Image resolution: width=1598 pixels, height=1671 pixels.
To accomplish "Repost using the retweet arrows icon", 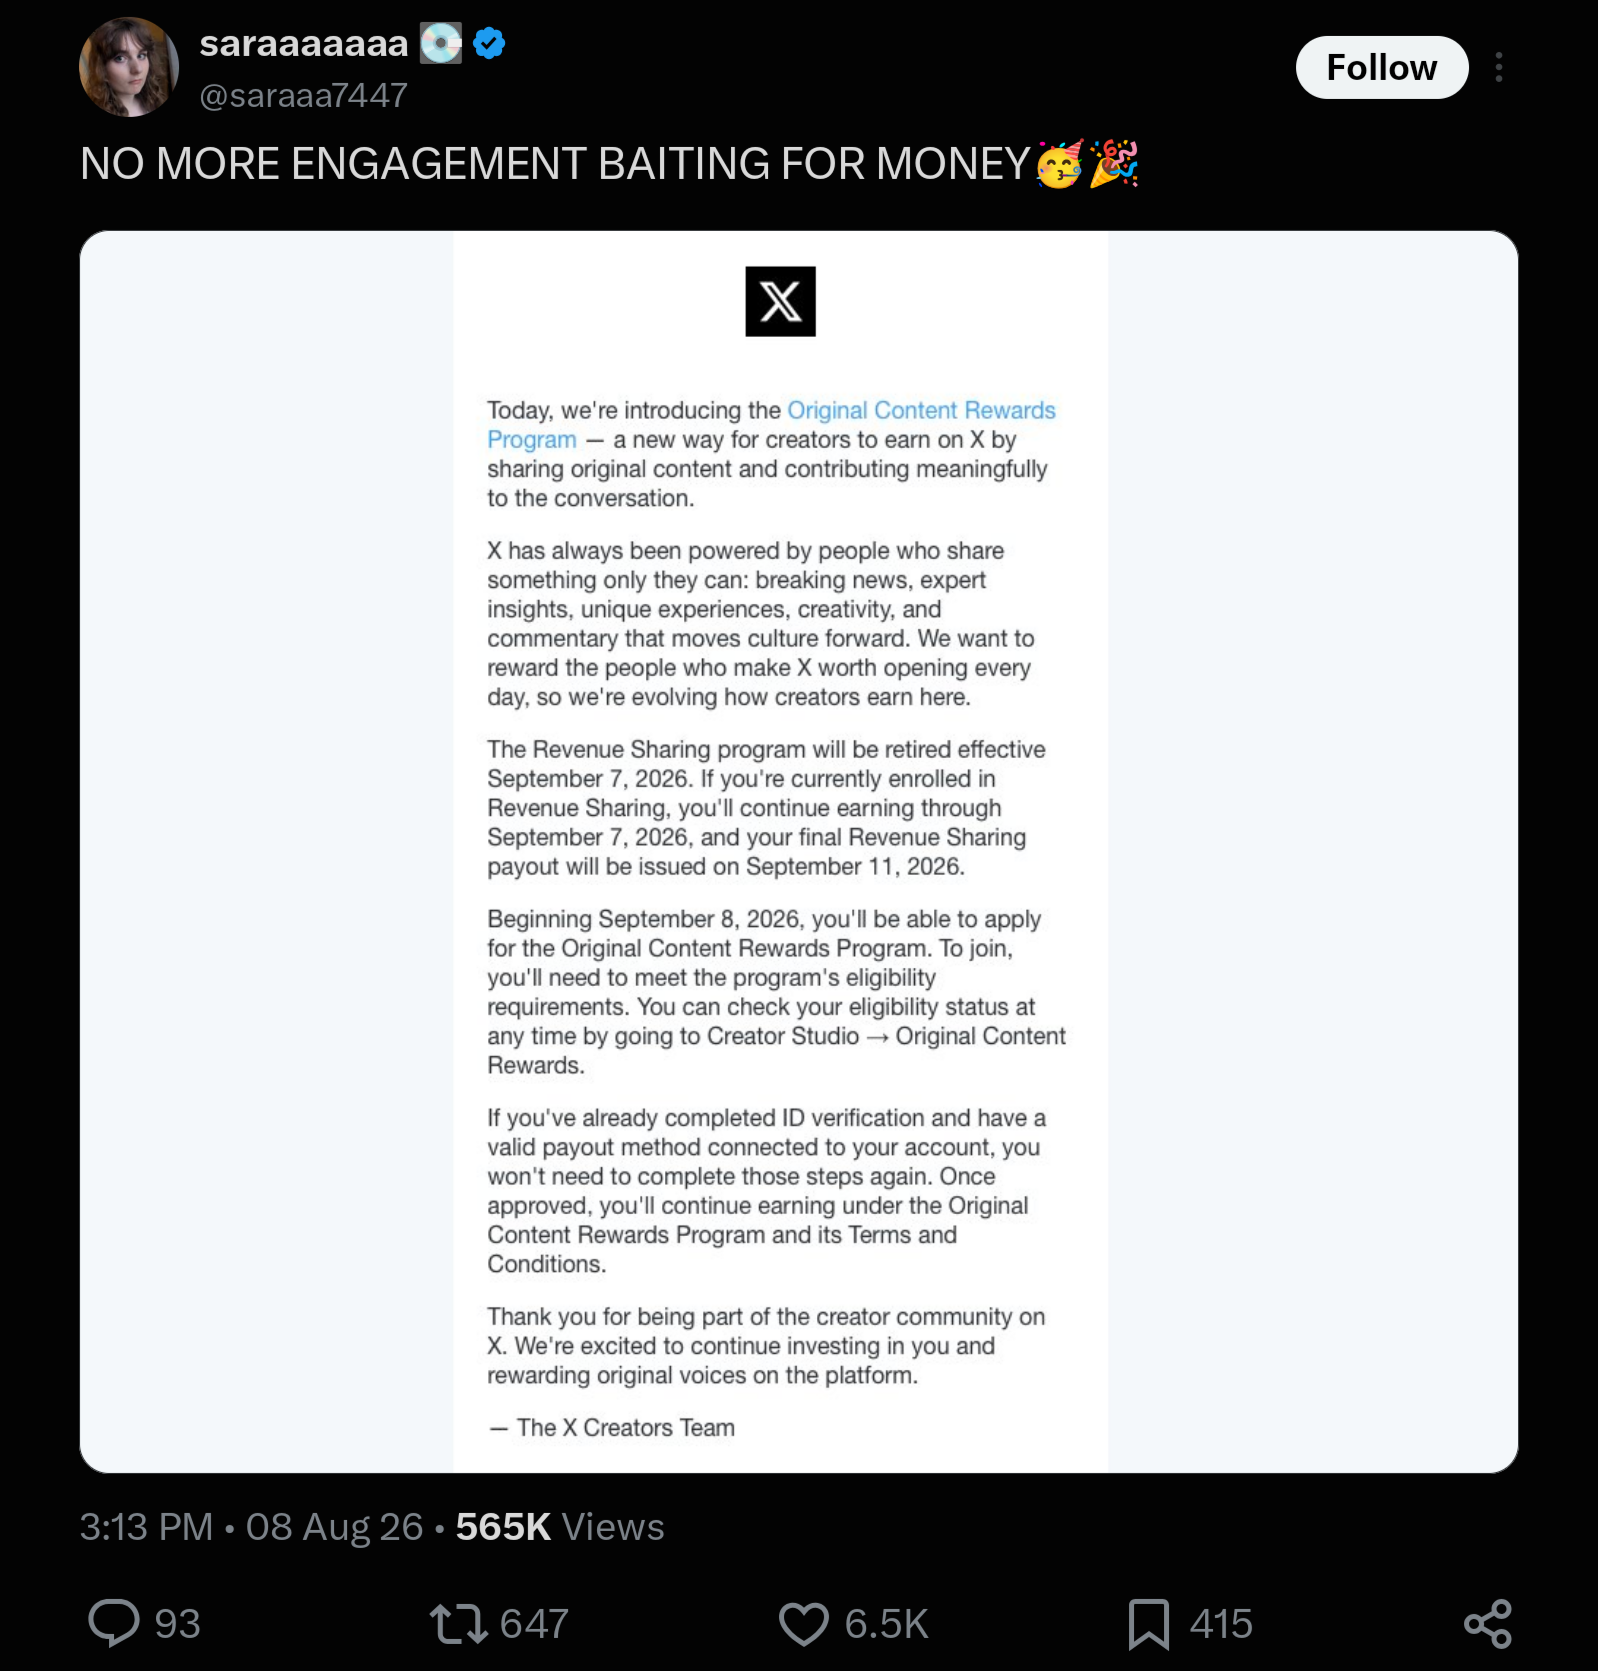I will [x=458, y=1622].
